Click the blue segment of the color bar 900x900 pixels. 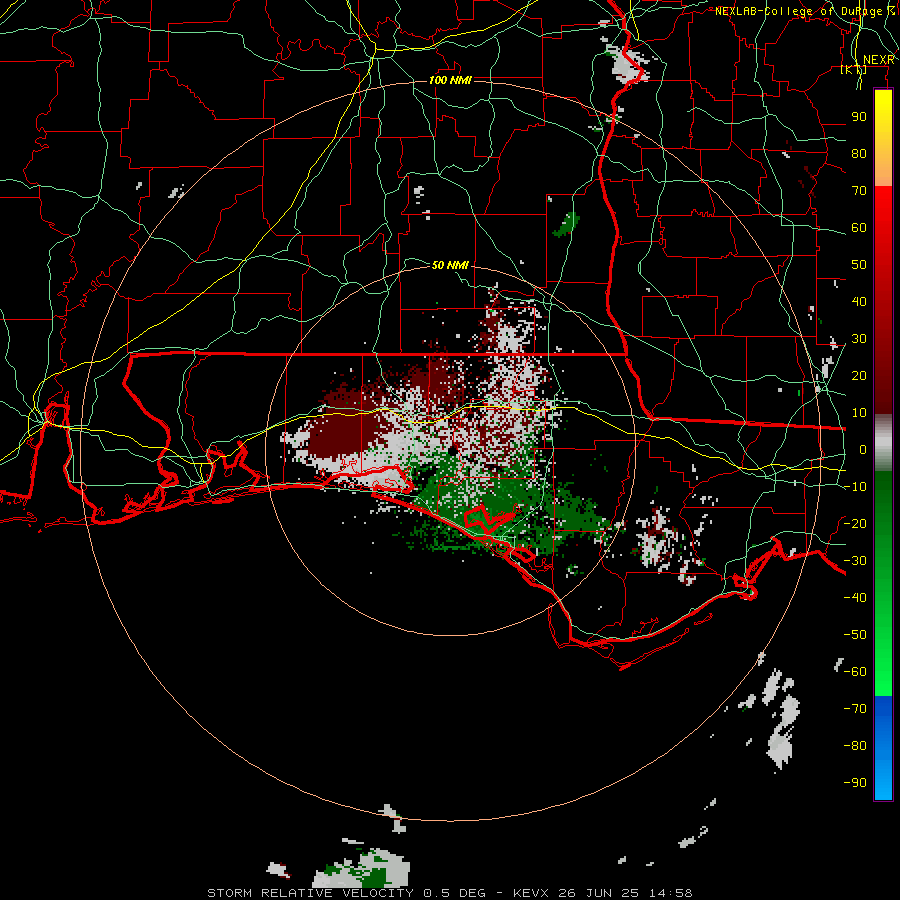coord(883,748)
